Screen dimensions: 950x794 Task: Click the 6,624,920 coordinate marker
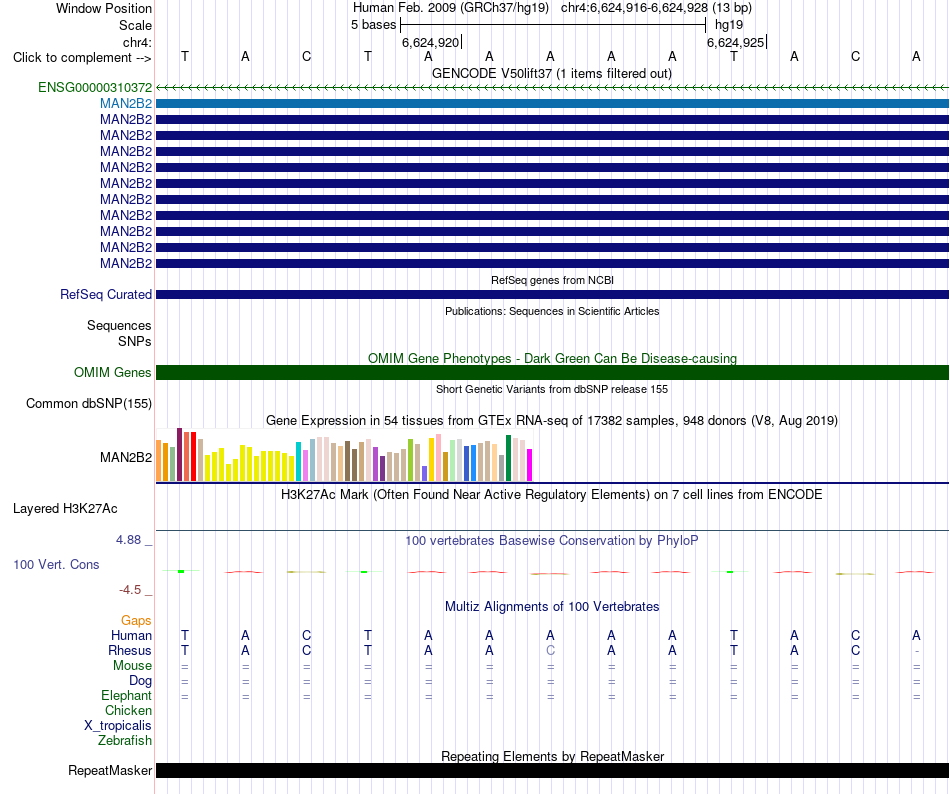tap(431, 42)
